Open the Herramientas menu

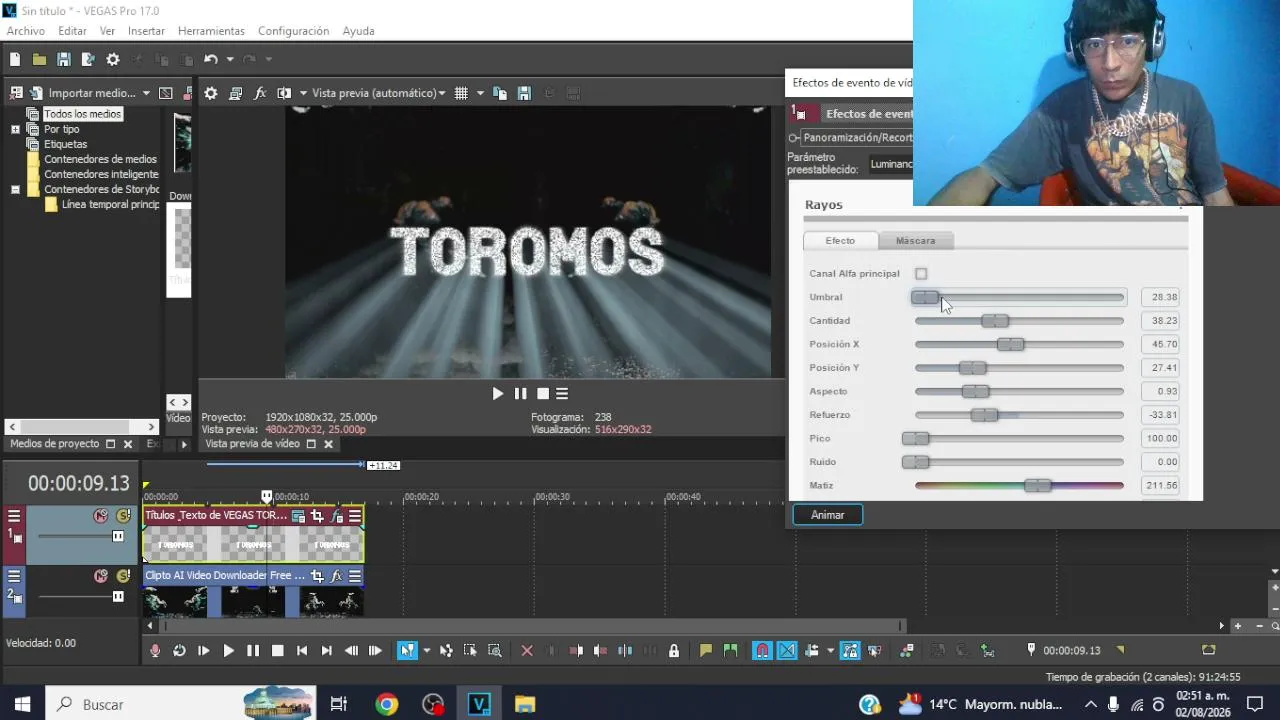[211, 31]
